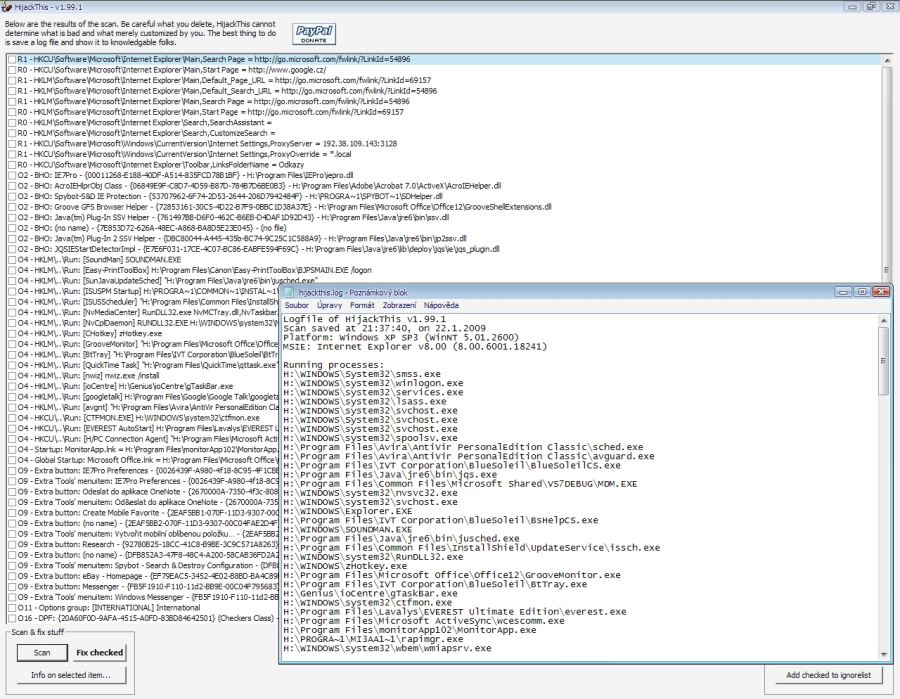The image size is (900, 699).
Task: Select the O9 Extra button Messenger row
Action: (148, 587)
